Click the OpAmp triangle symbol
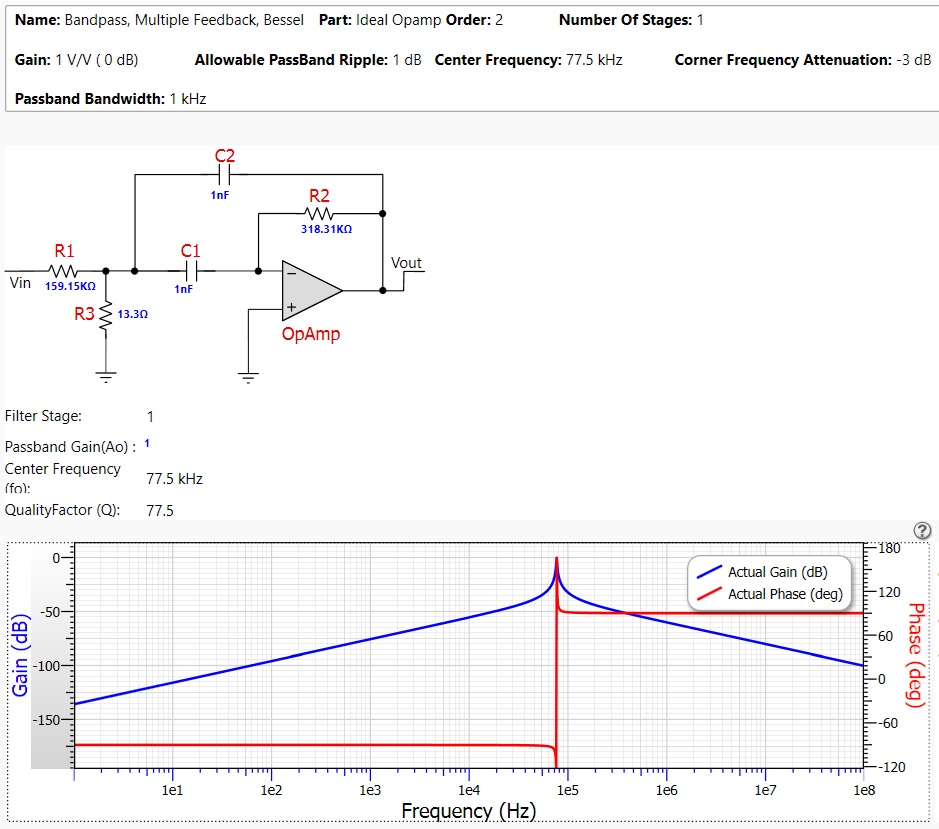 [311, 291]
